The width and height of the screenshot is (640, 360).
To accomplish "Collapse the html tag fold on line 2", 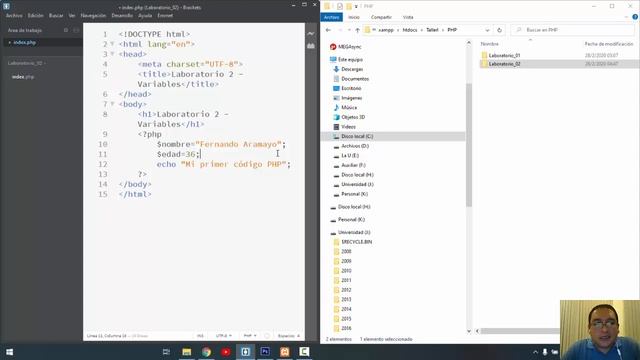I will click(112, 44).
